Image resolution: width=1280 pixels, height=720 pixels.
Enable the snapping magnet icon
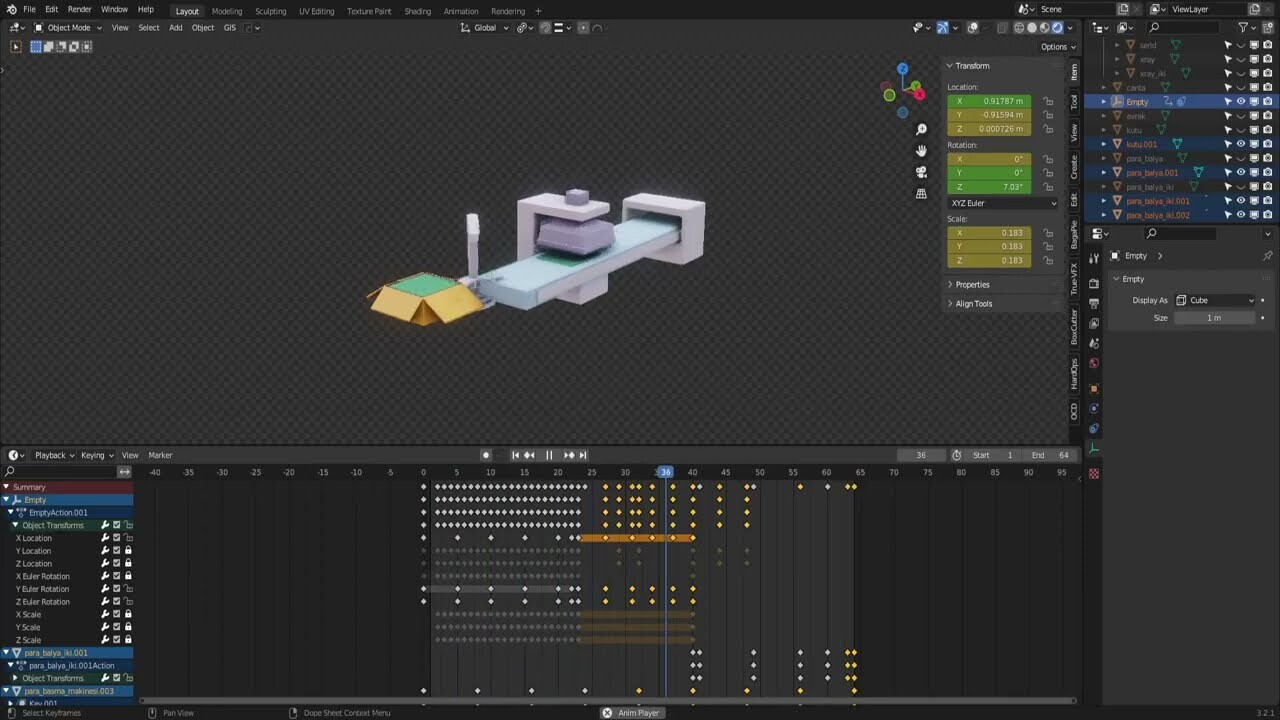pos(545,27)
